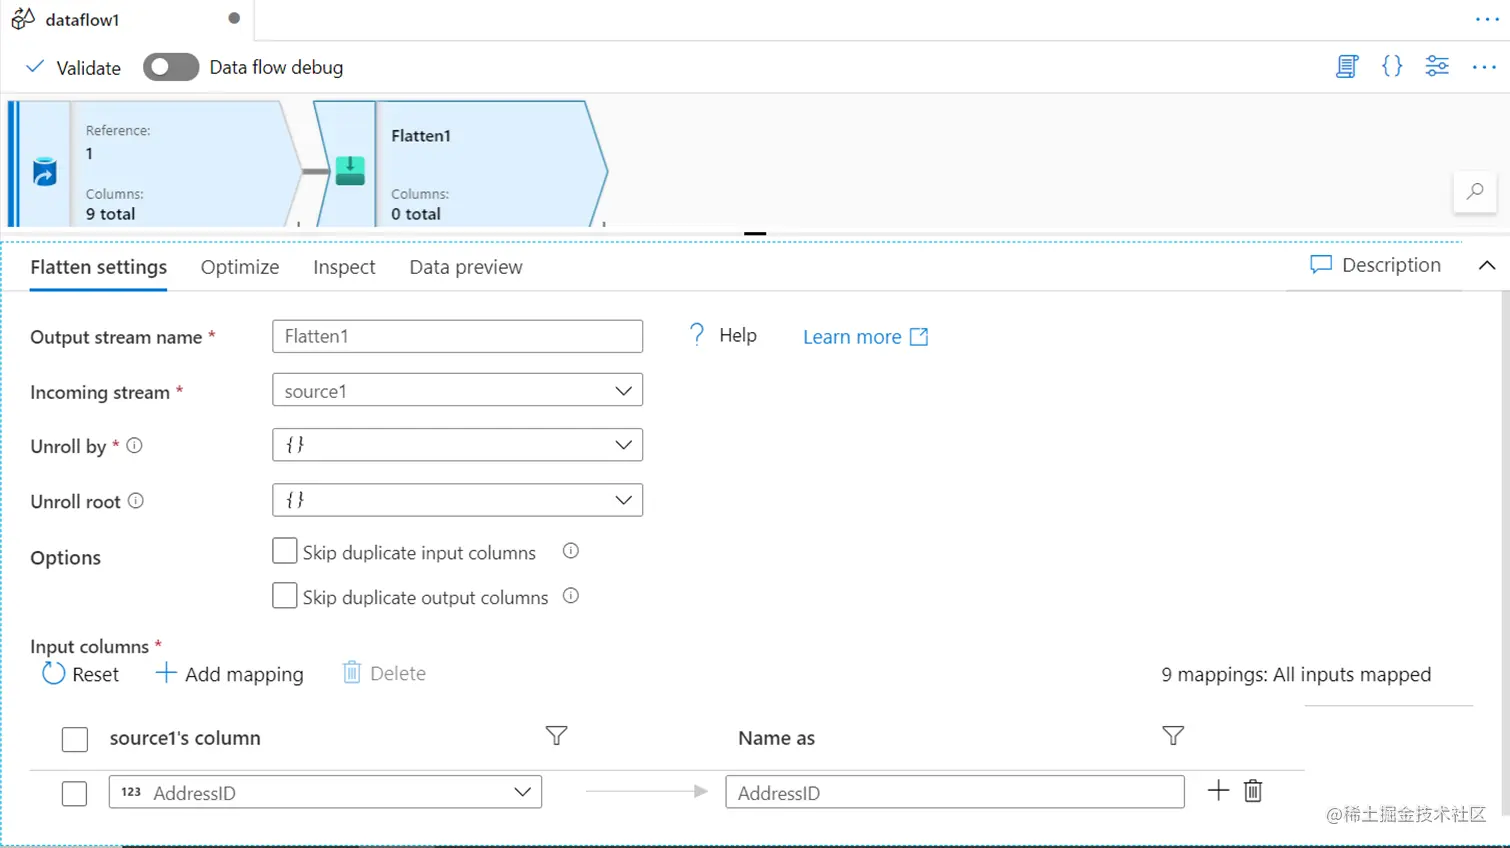The width and height of the screenshot is (1510, 848).
Task: Open the Unroll root dropdown
Action: (457, 500)
